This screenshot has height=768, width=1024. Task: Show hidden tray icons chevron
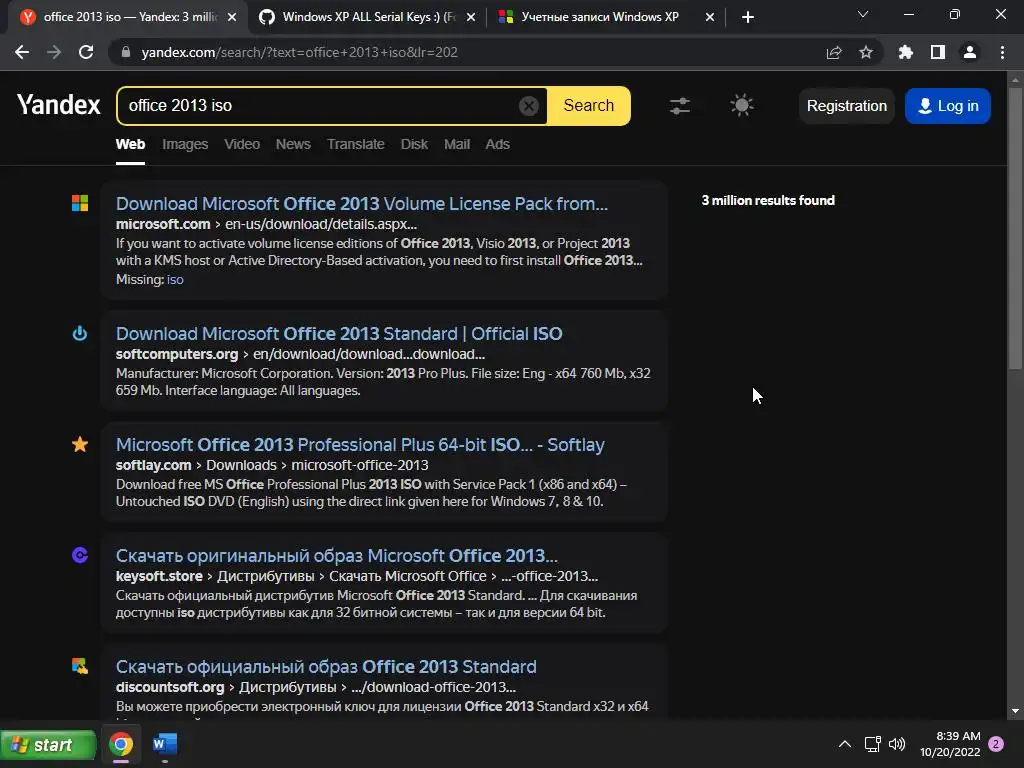844,744
